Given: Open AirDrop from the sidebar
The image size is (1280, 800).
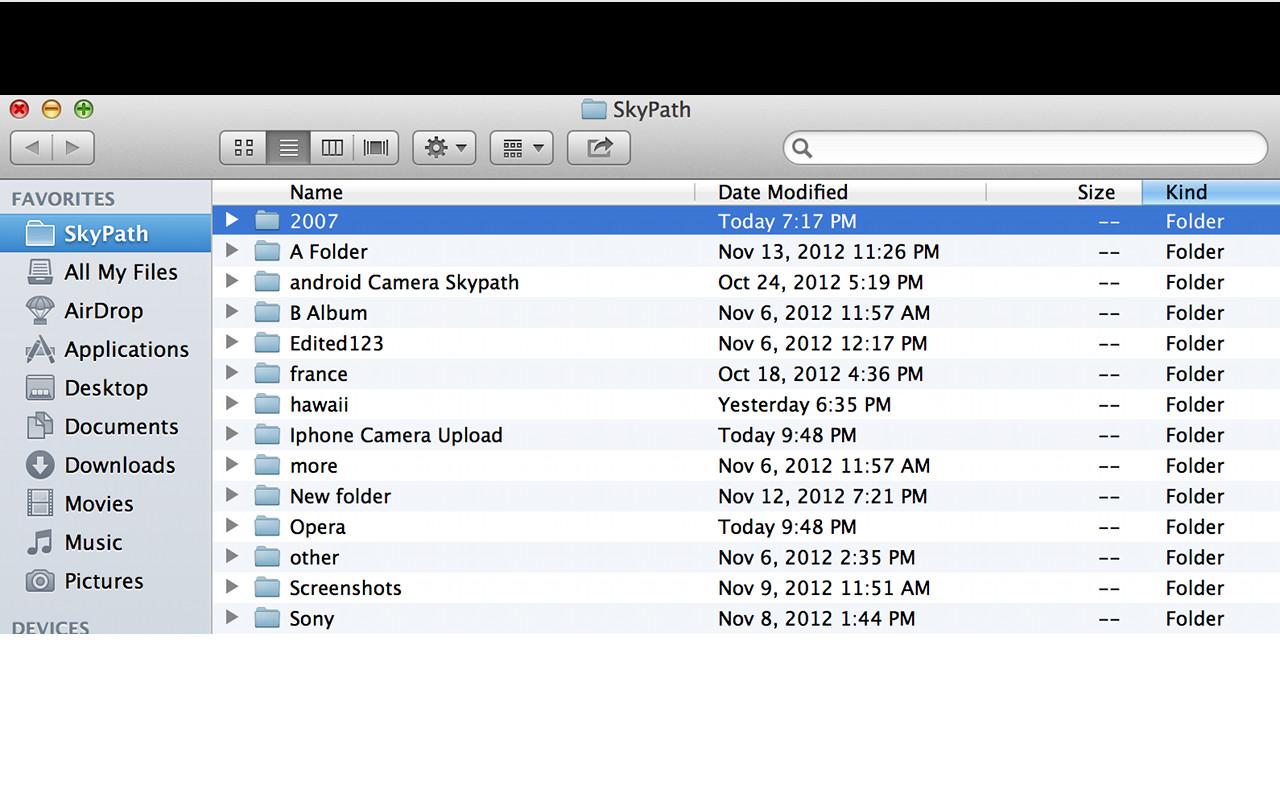Looking at the screenshot, I should point(103,311).
